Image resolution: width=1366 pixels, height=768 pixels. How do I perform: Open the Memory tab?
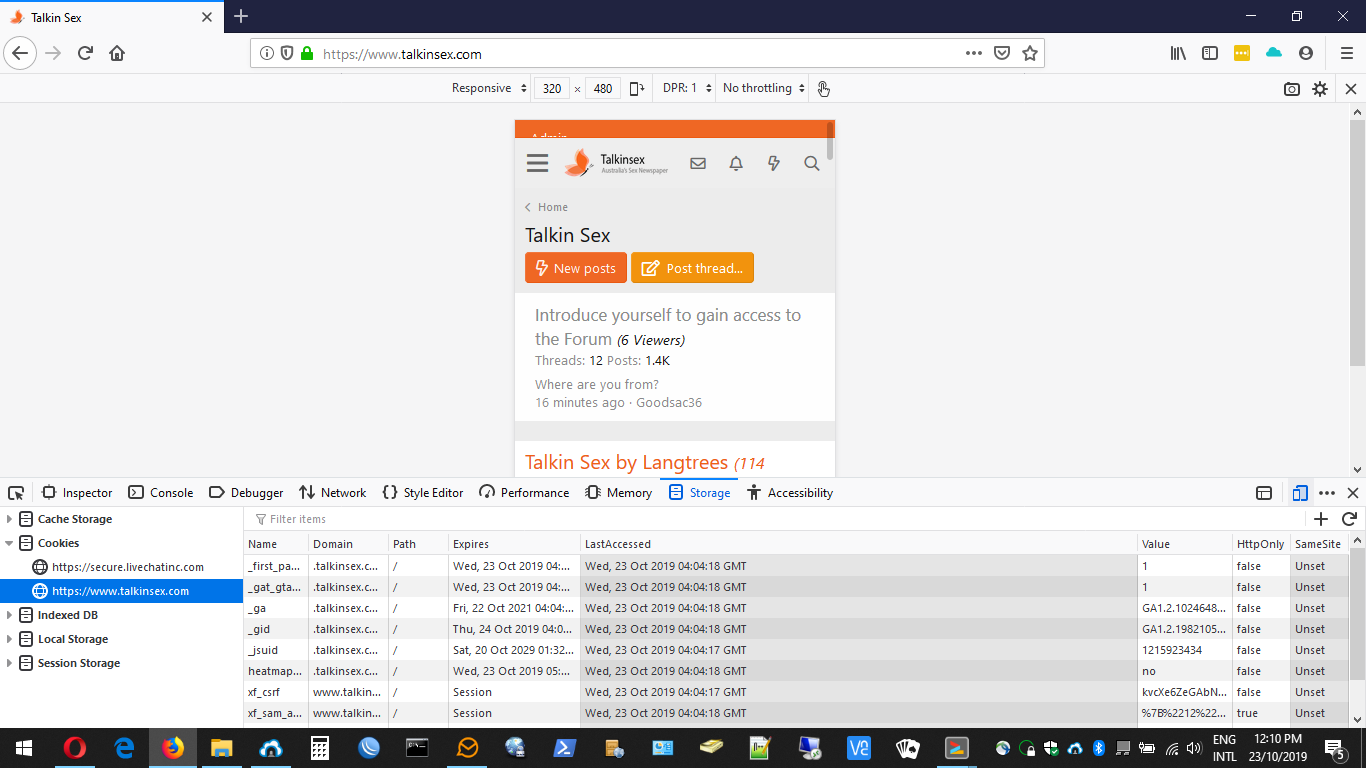619,493
